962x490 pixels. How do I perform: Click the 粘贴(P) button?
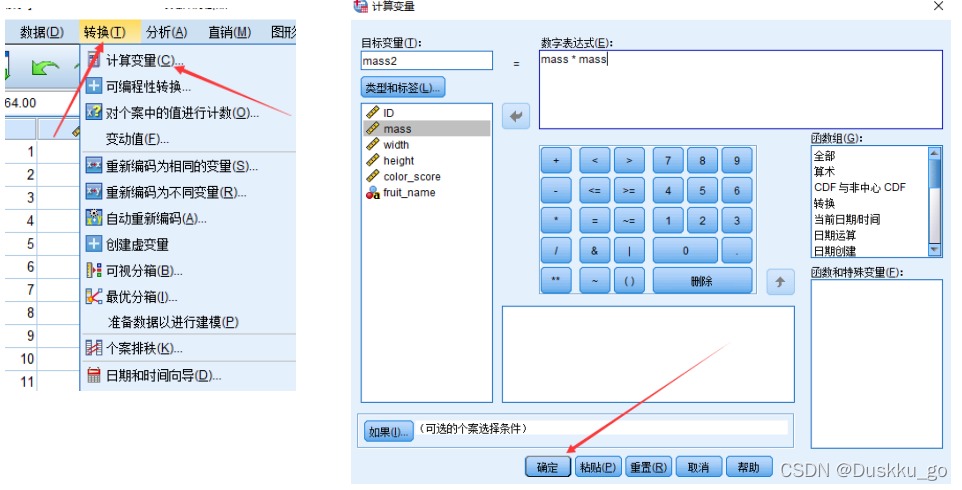tap(598, 467)
